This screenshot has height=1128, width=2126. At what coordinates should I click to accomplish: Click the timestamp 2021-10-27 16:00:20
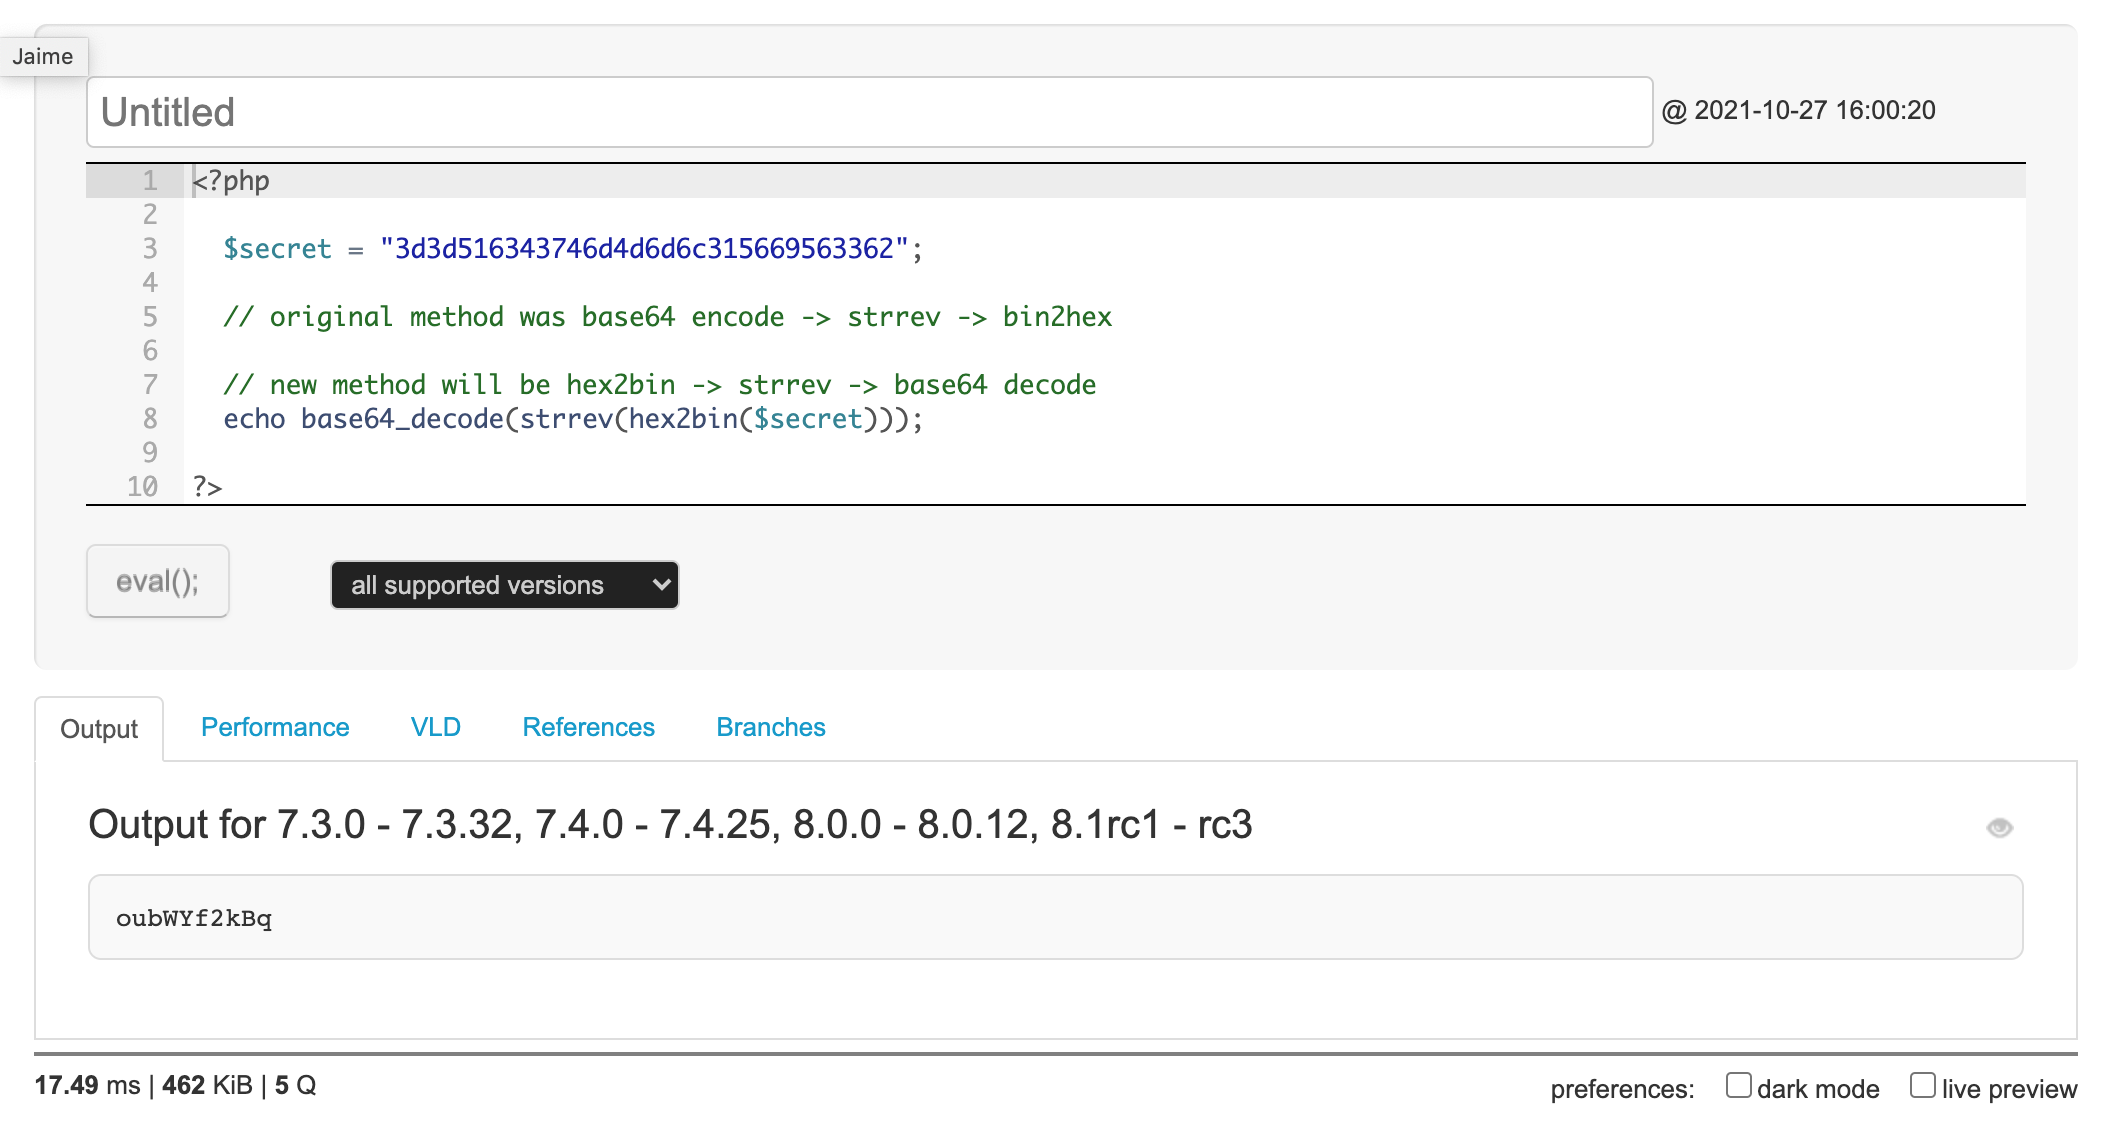(x=1813, y=110)
